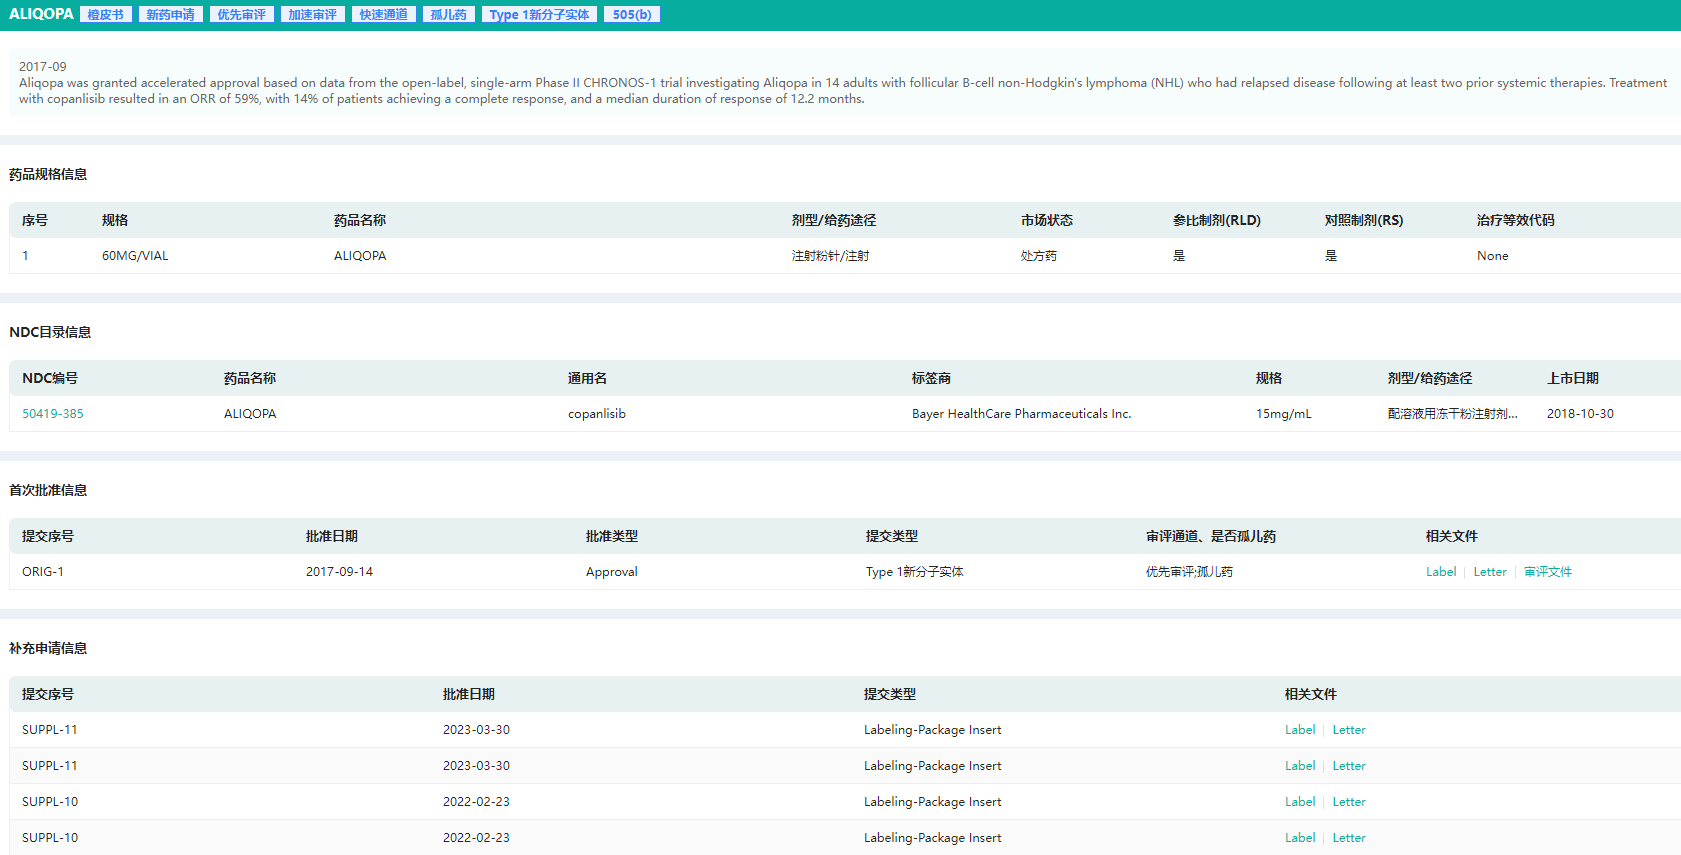Click the truncated 配溶液用冻干粉注射剂 cell

pos(1452,414)
